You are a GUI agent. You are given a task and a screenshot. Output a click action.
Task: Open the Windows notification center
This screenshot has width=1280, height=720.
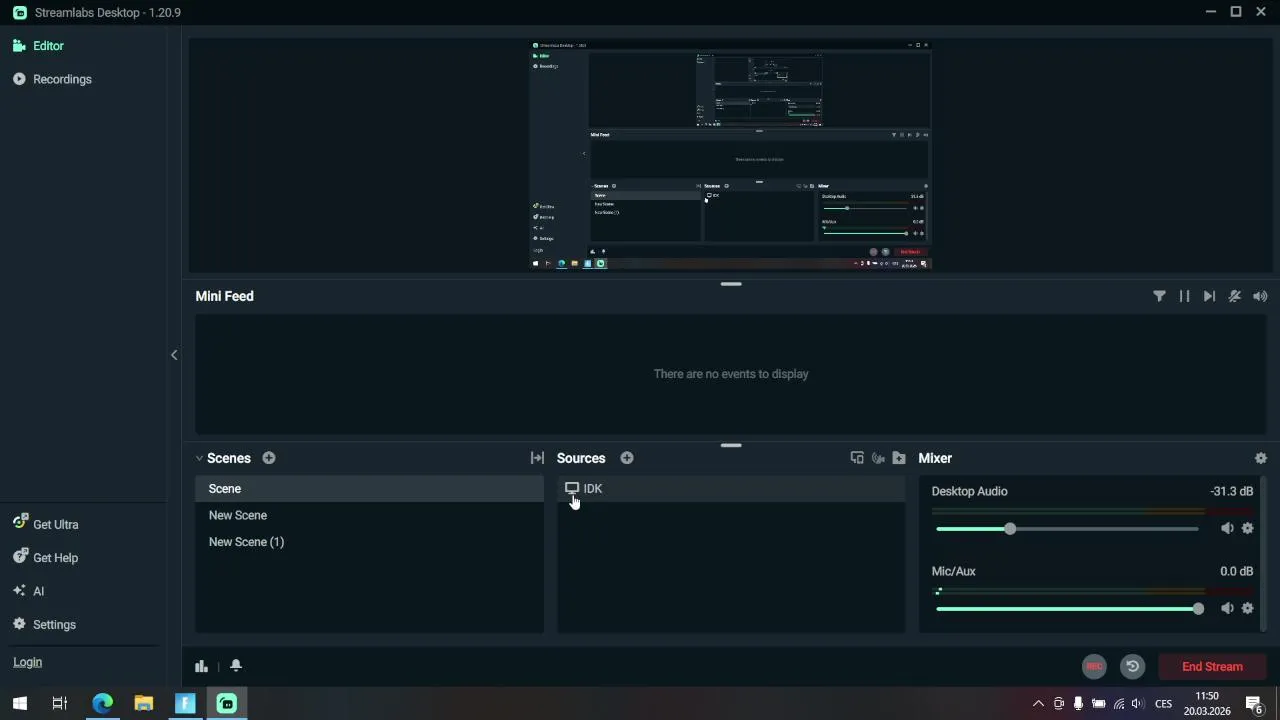coord(1254,704)
